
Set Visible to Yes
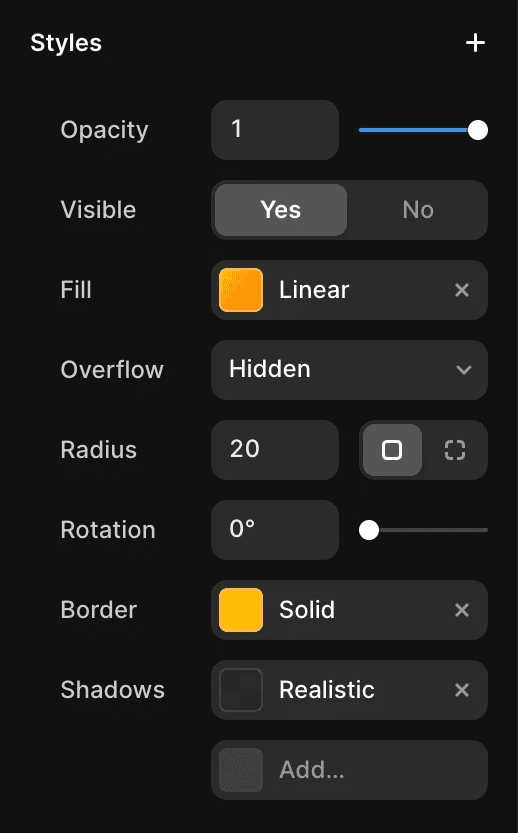click(x=281, y=210)
